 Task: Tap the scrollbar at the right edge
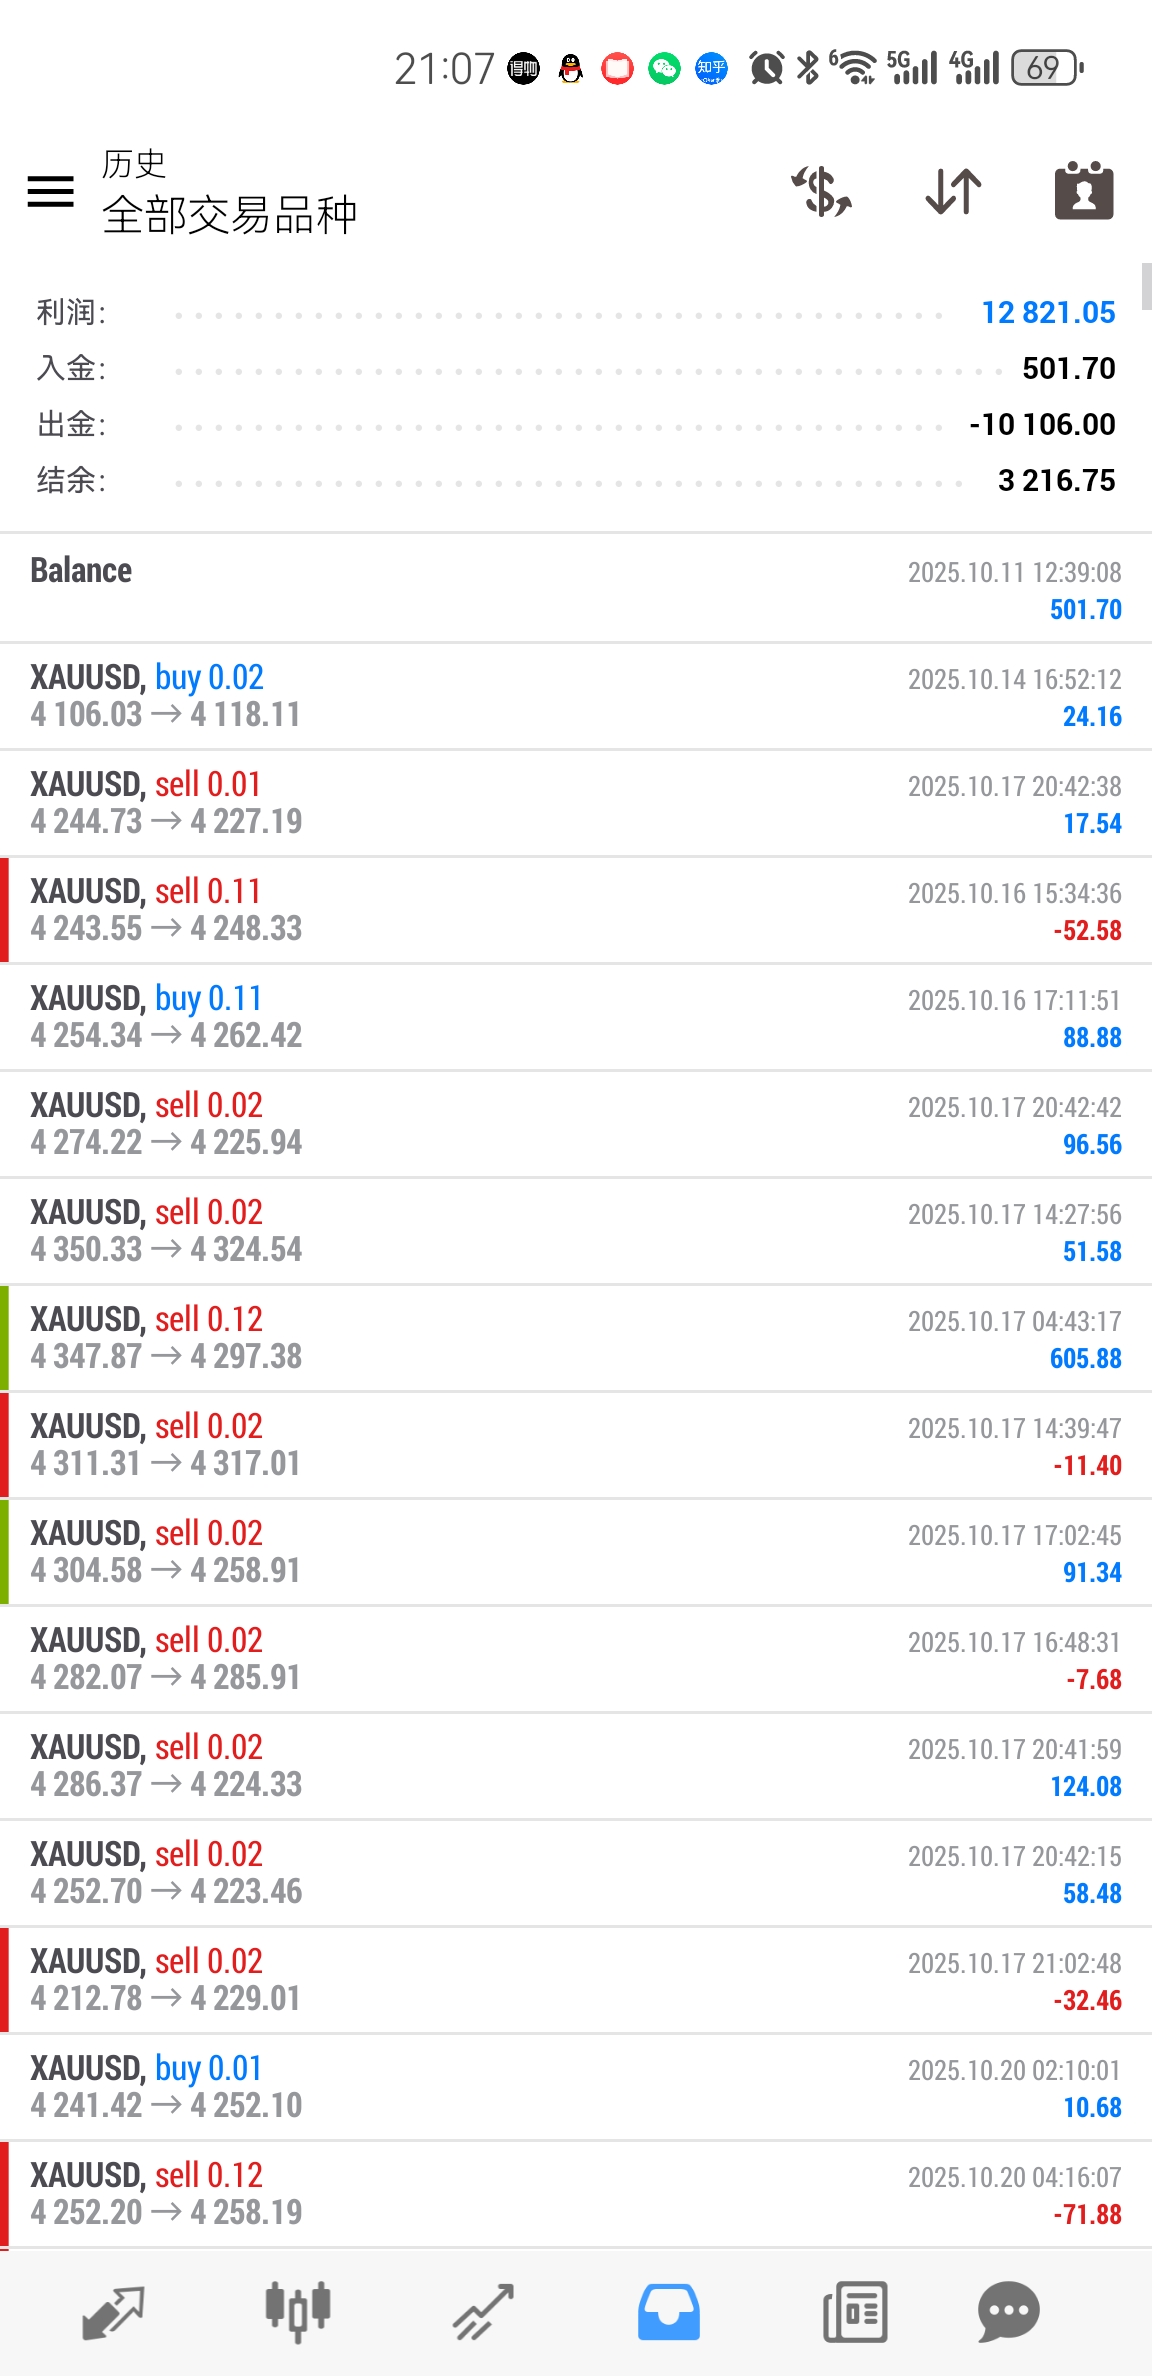[x=1146, y=288]
